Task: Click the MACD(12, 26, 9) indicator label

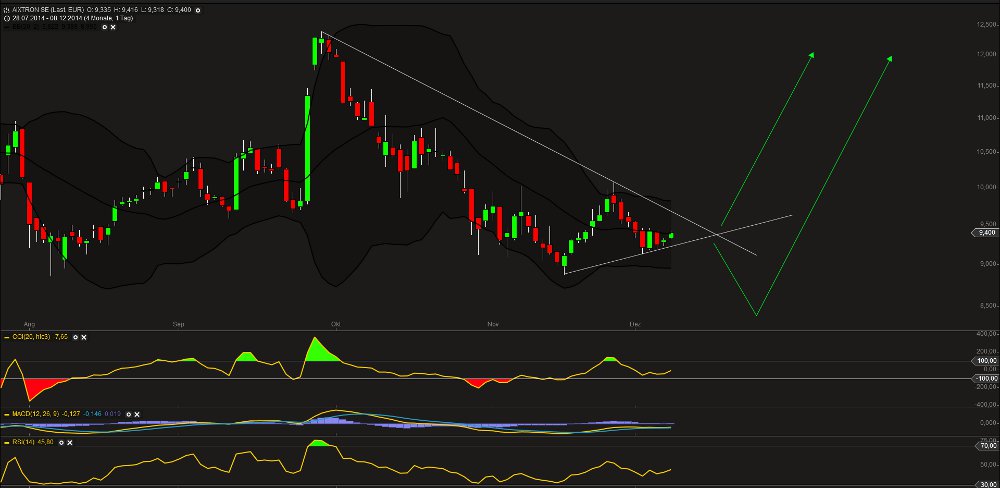Action: (x=36, y=414)
